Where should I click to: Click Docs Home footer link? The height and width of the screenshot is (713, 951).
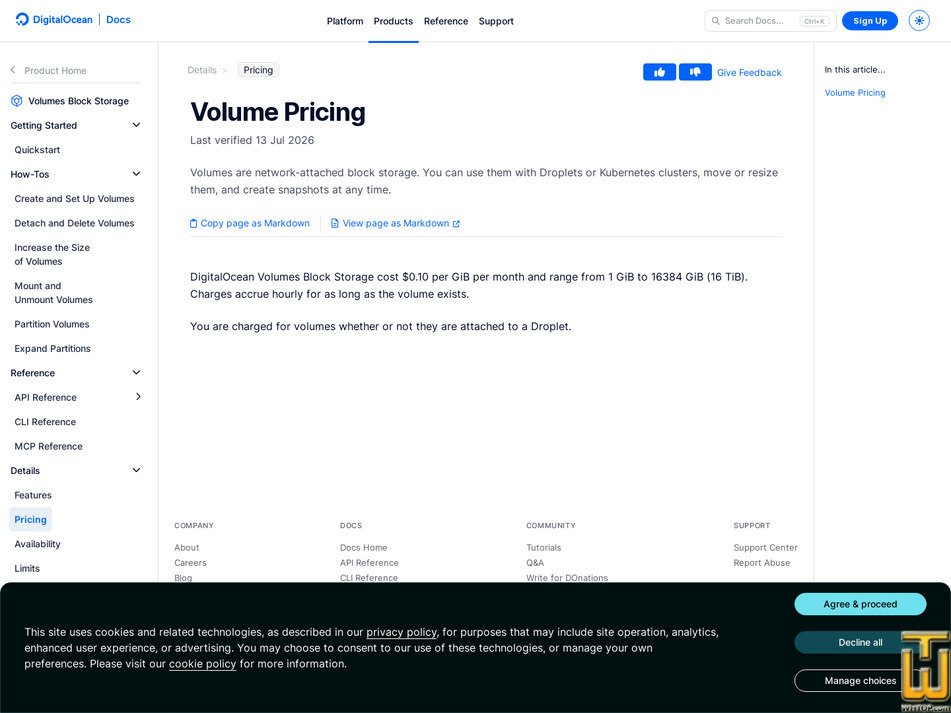(x=363, y=547)
